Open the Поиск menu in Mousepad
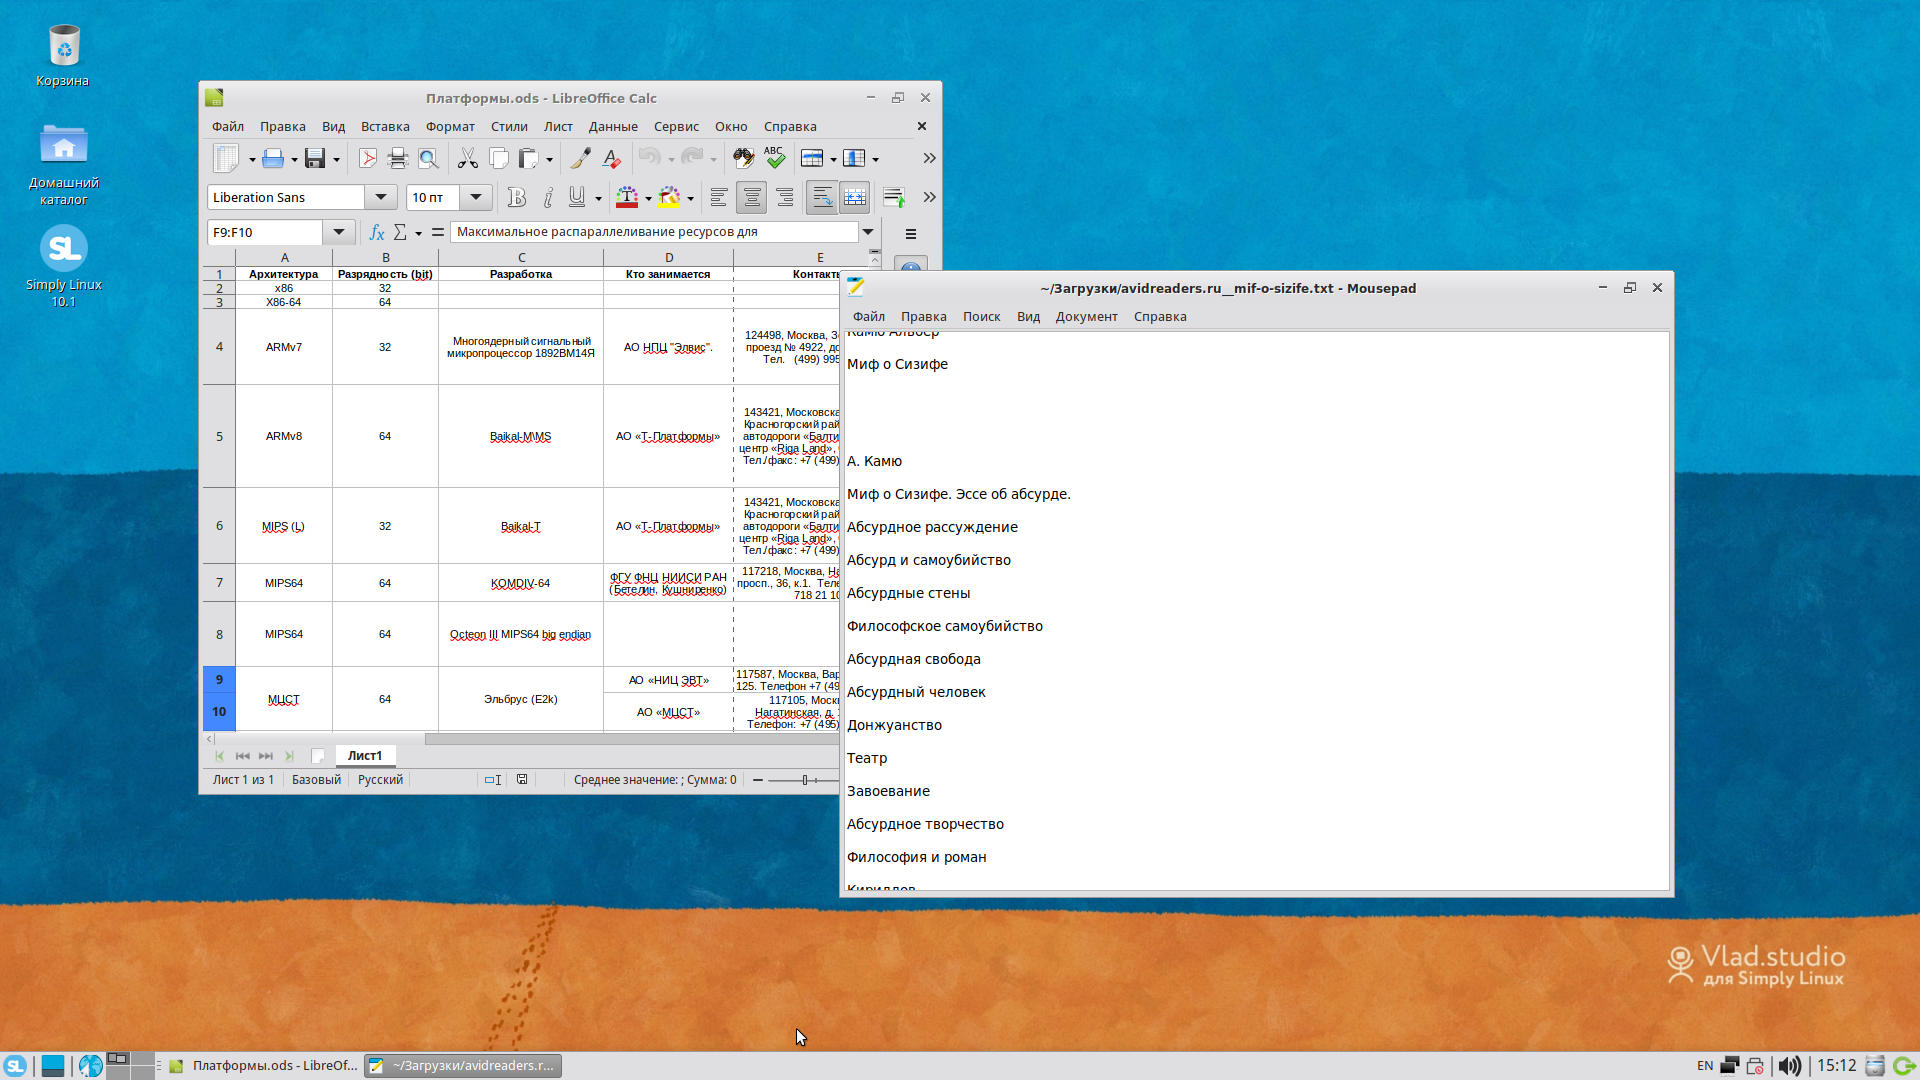This screenshot has width=1920, height=1080. click(x=982, y=316)
